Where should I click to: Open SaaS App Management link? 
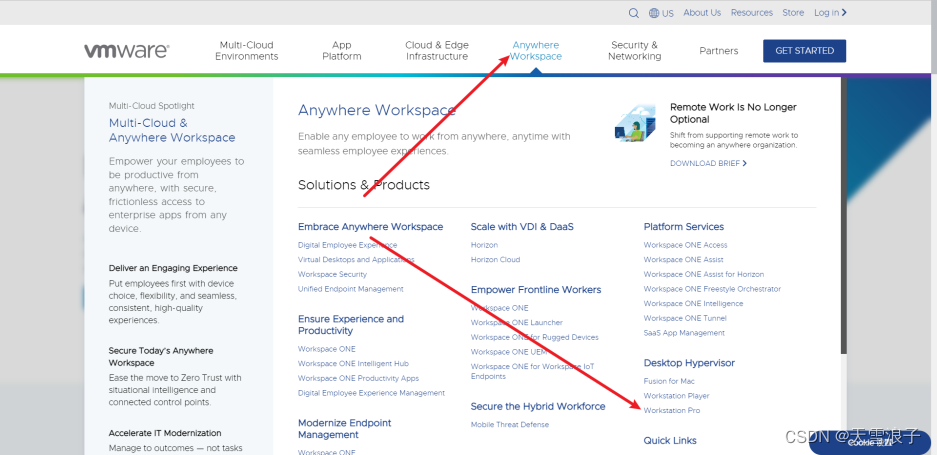click(684, 333)
